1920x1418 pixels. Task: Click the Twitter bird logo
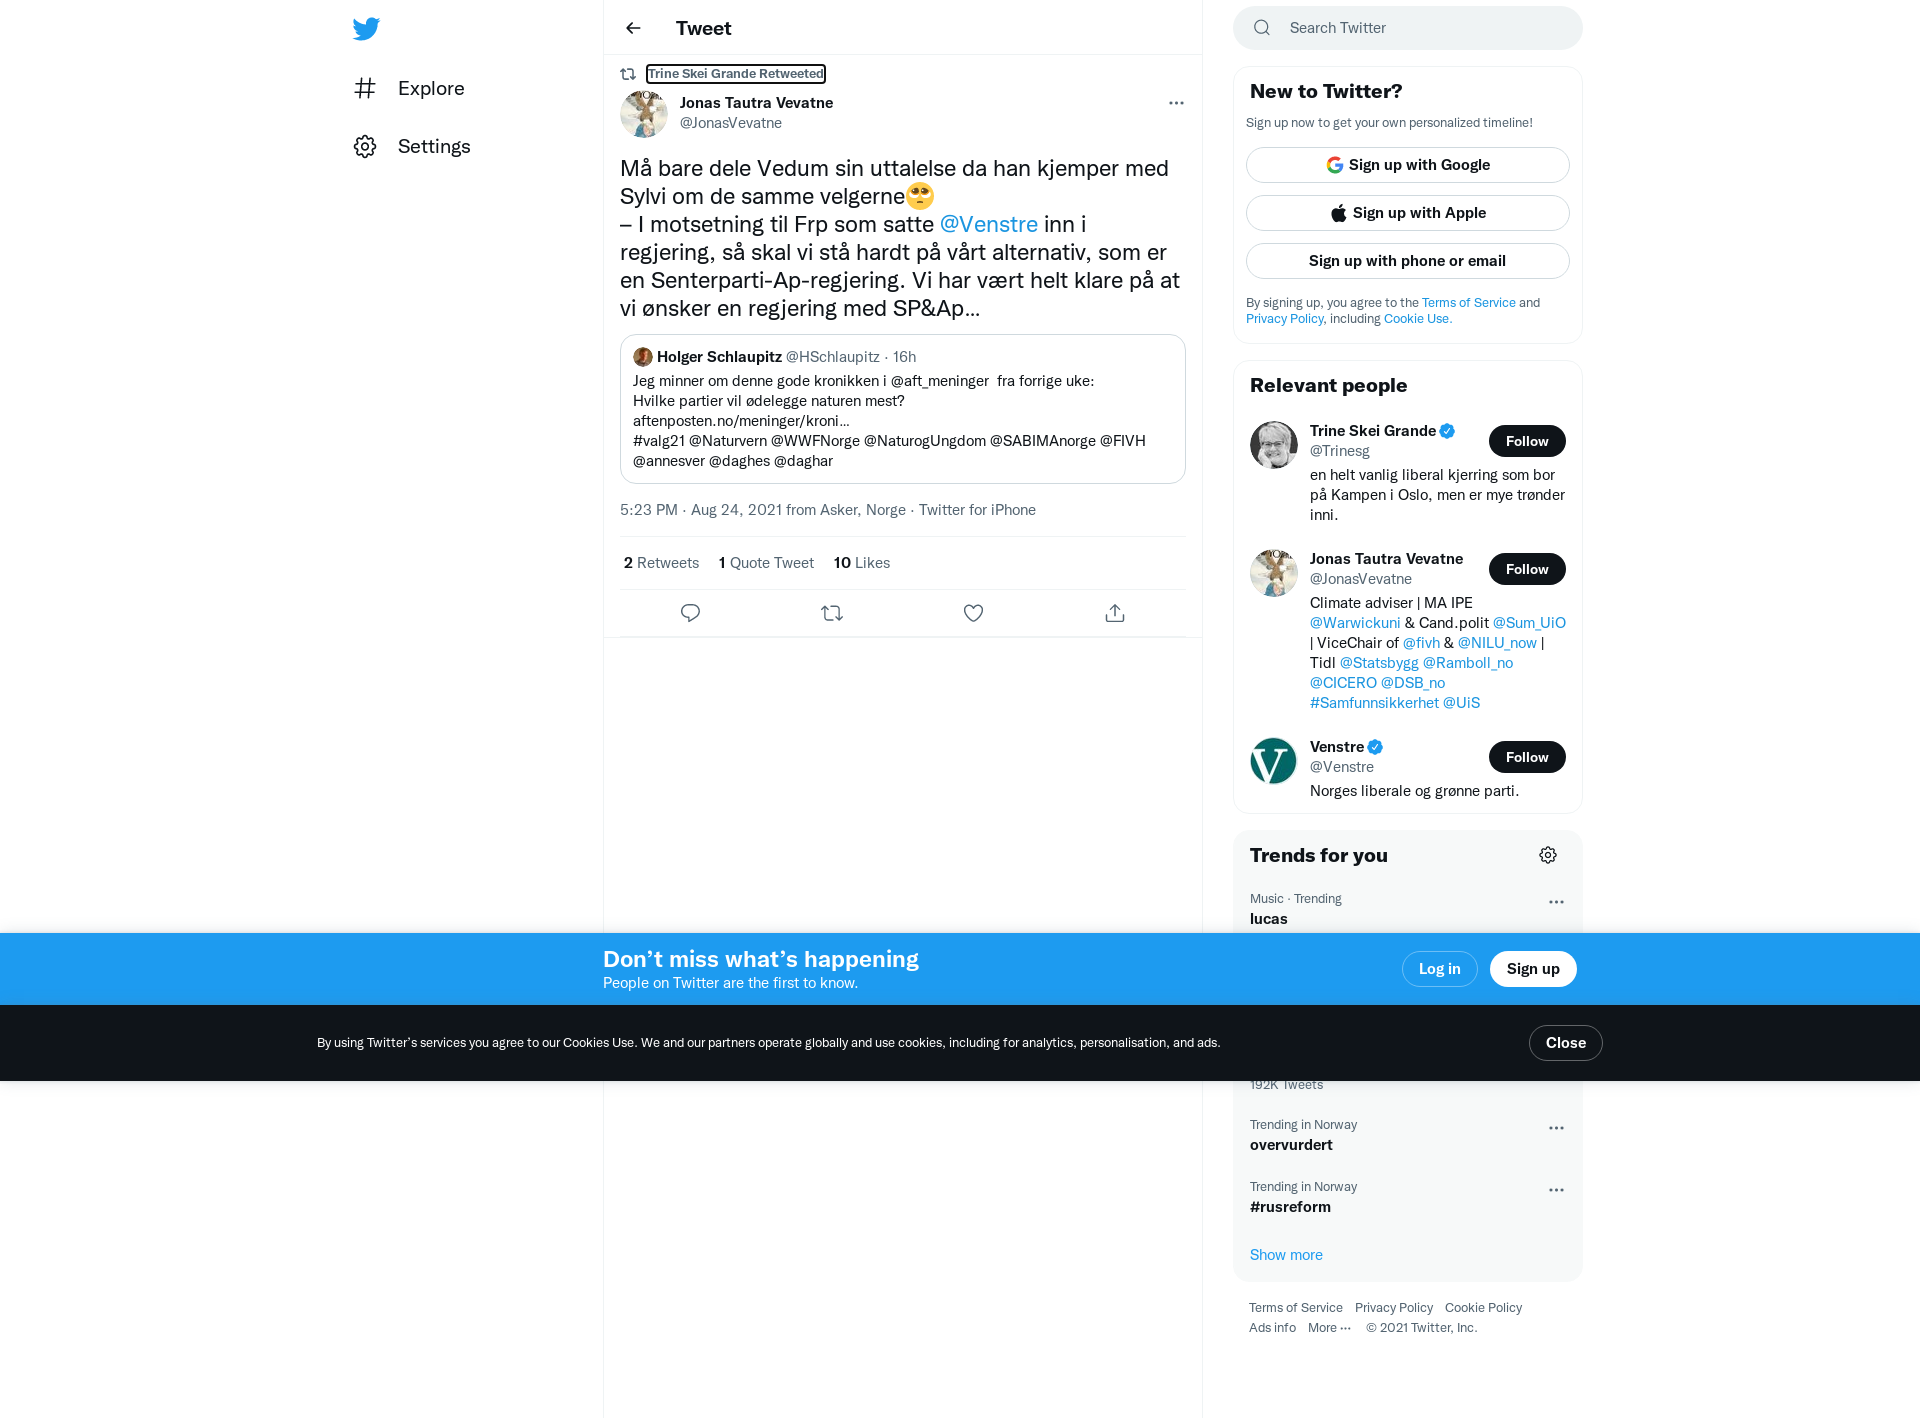366,28
